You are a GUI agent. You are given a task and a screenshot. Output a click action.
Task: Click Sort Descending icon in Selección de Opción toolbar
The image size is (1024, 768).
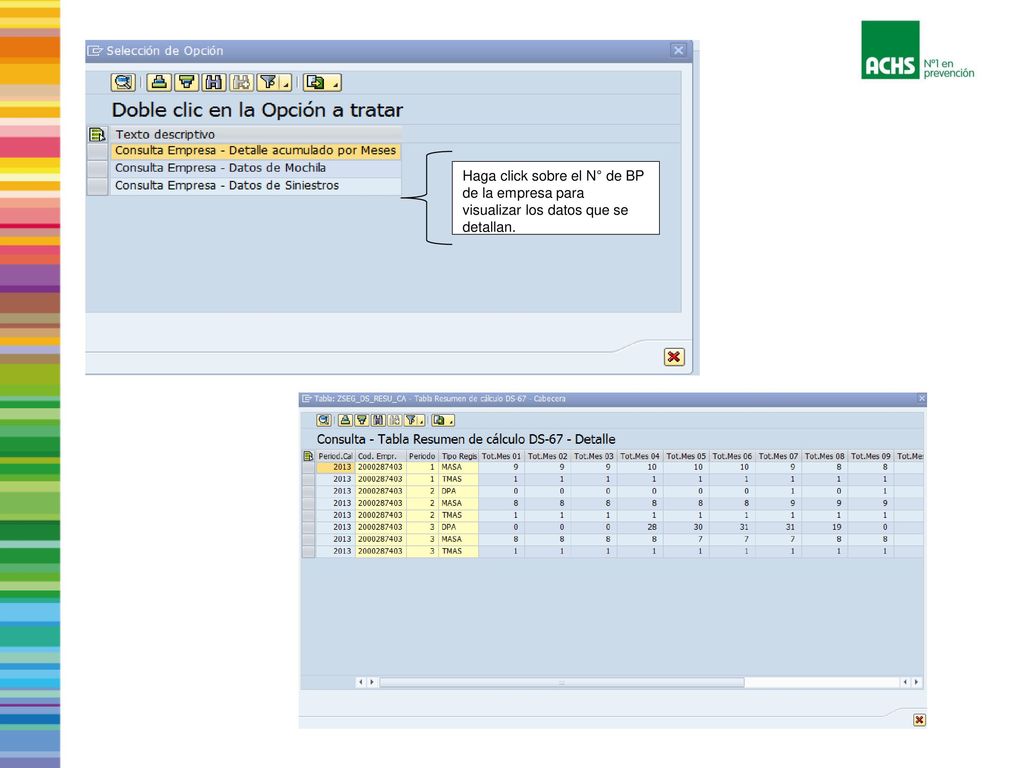(186, 82)
